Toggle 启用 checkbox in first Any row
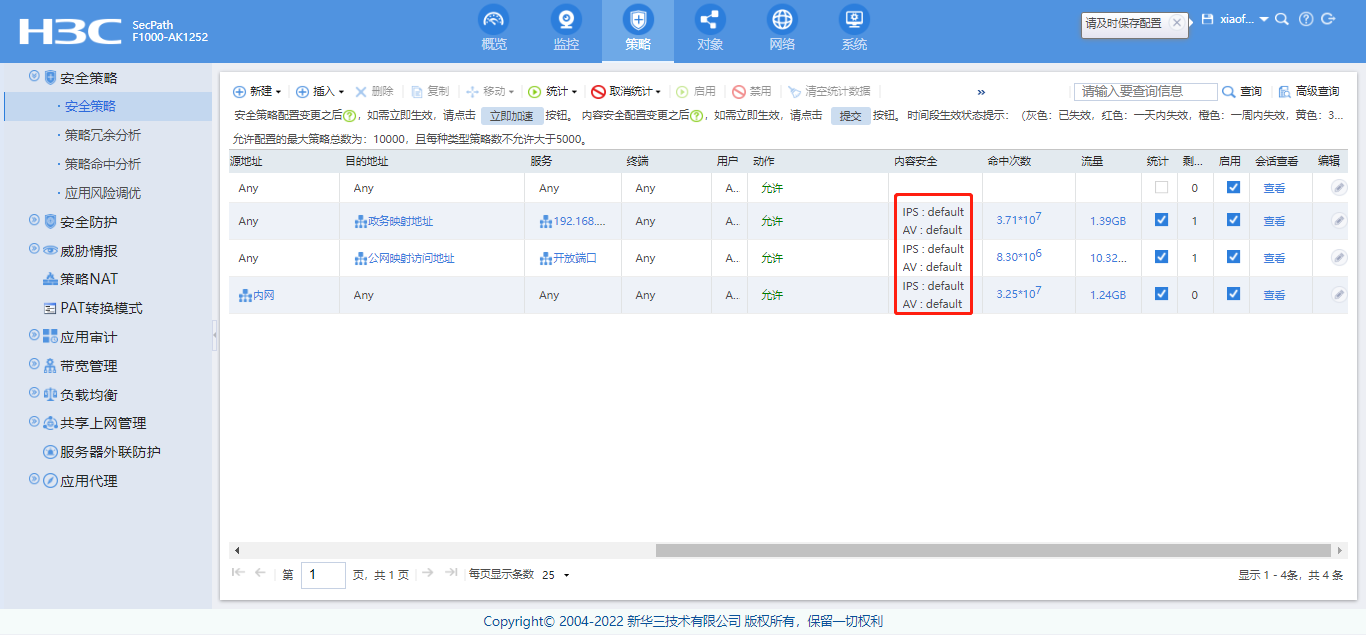 (1233, 187)
